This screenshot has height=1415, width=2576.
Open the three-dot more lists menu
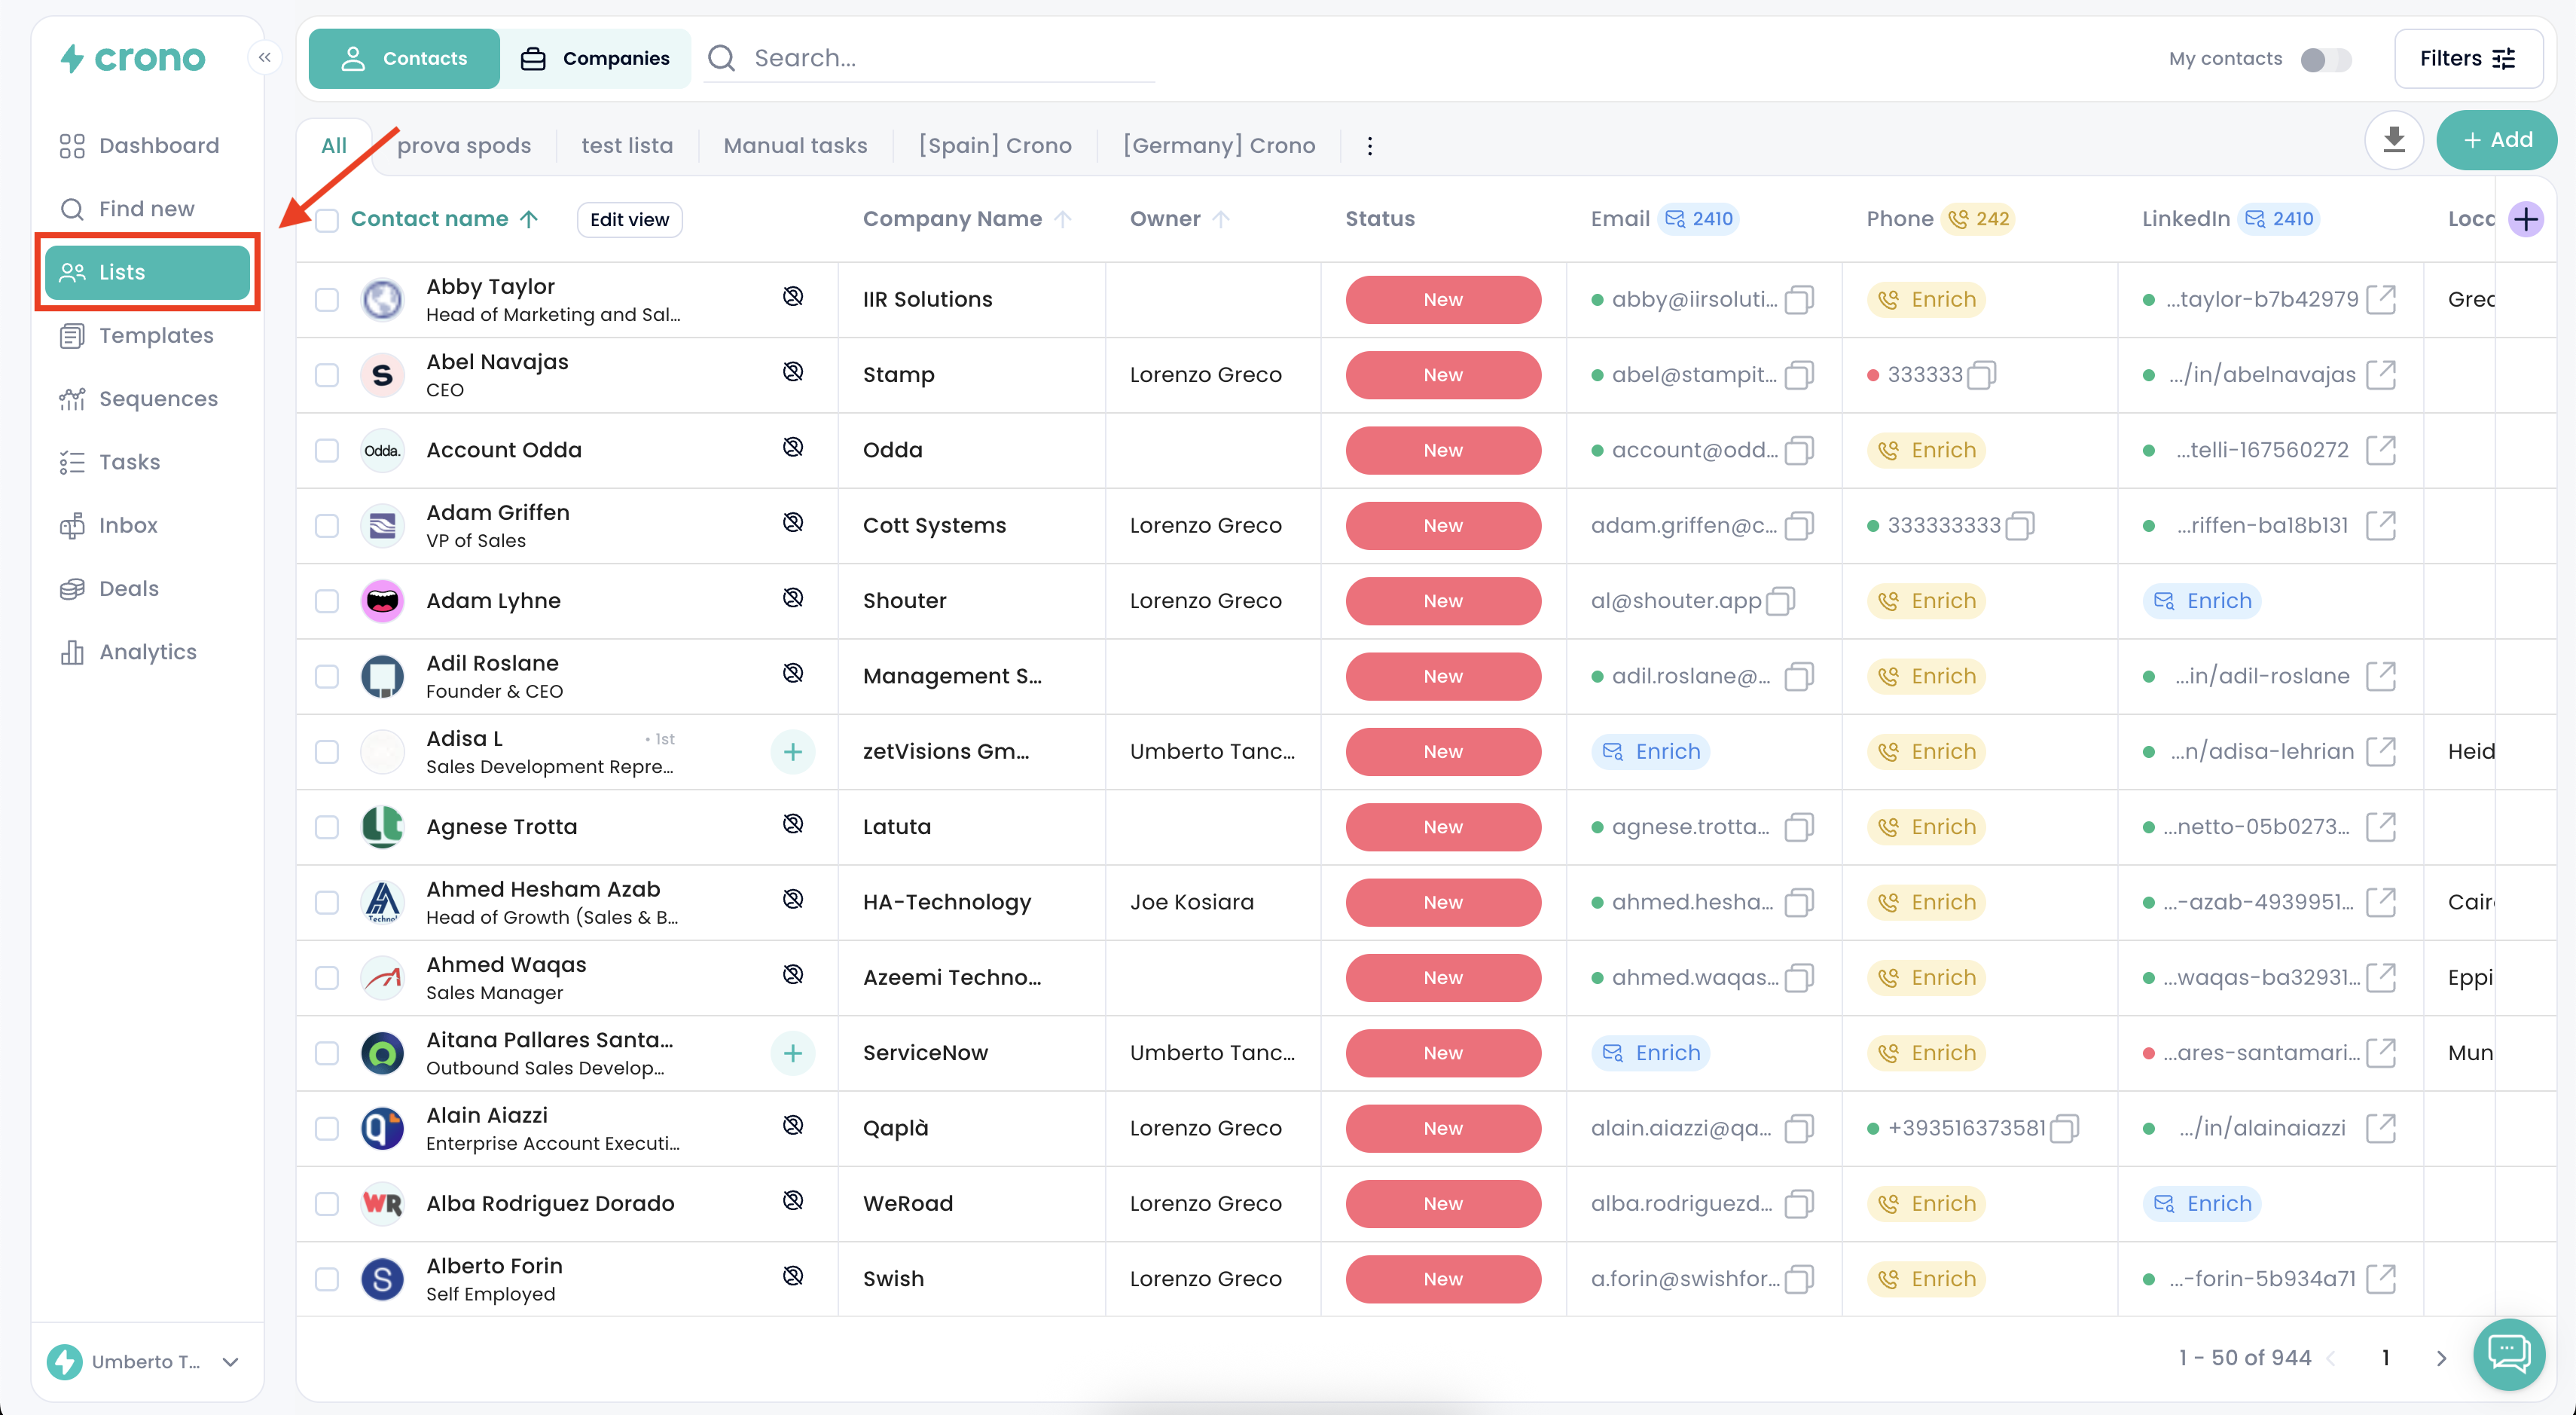[1369, 146]
